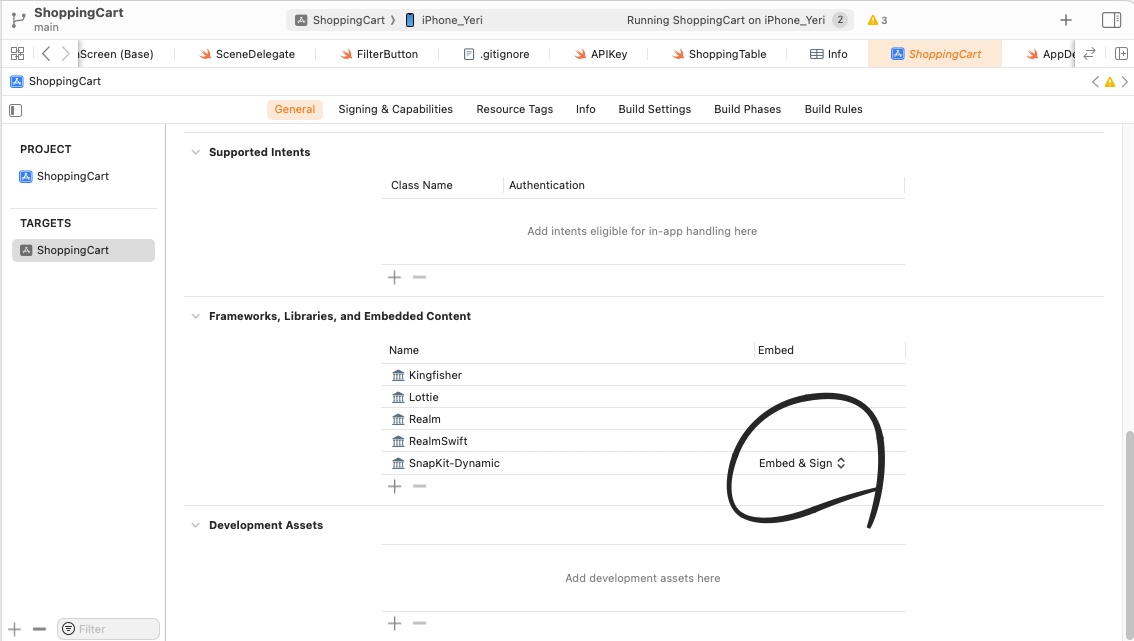Switch to Build Rules tab
Image resolution: width=1134 pixels, height=641 pixels.
833,109
